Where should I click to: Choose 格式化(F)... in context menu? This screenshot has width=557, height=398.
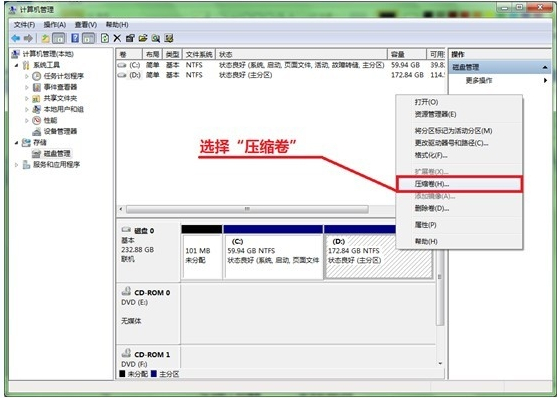coord(459,156)
